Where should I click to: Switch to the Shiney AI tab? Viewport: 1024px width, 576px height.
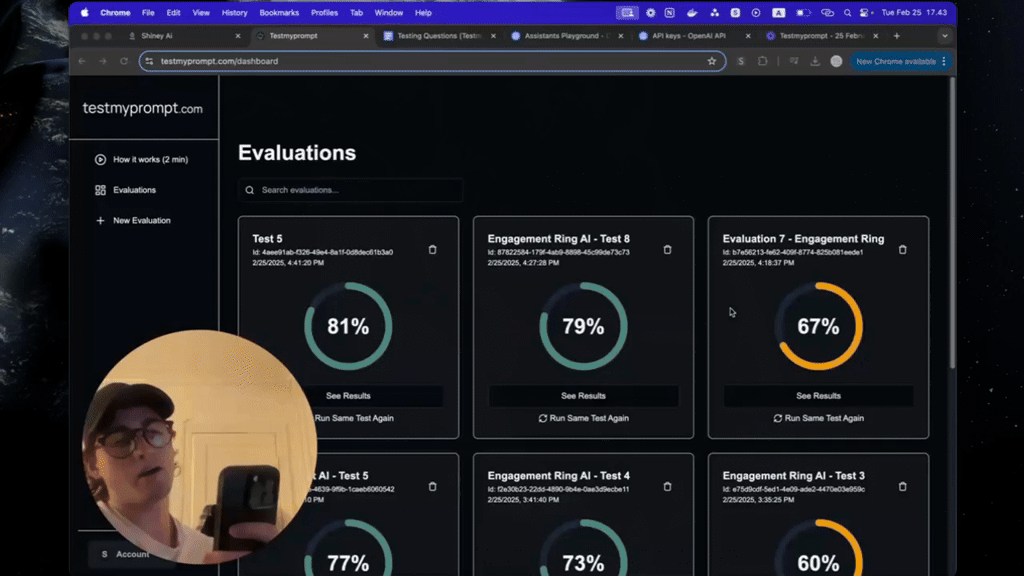183,36
